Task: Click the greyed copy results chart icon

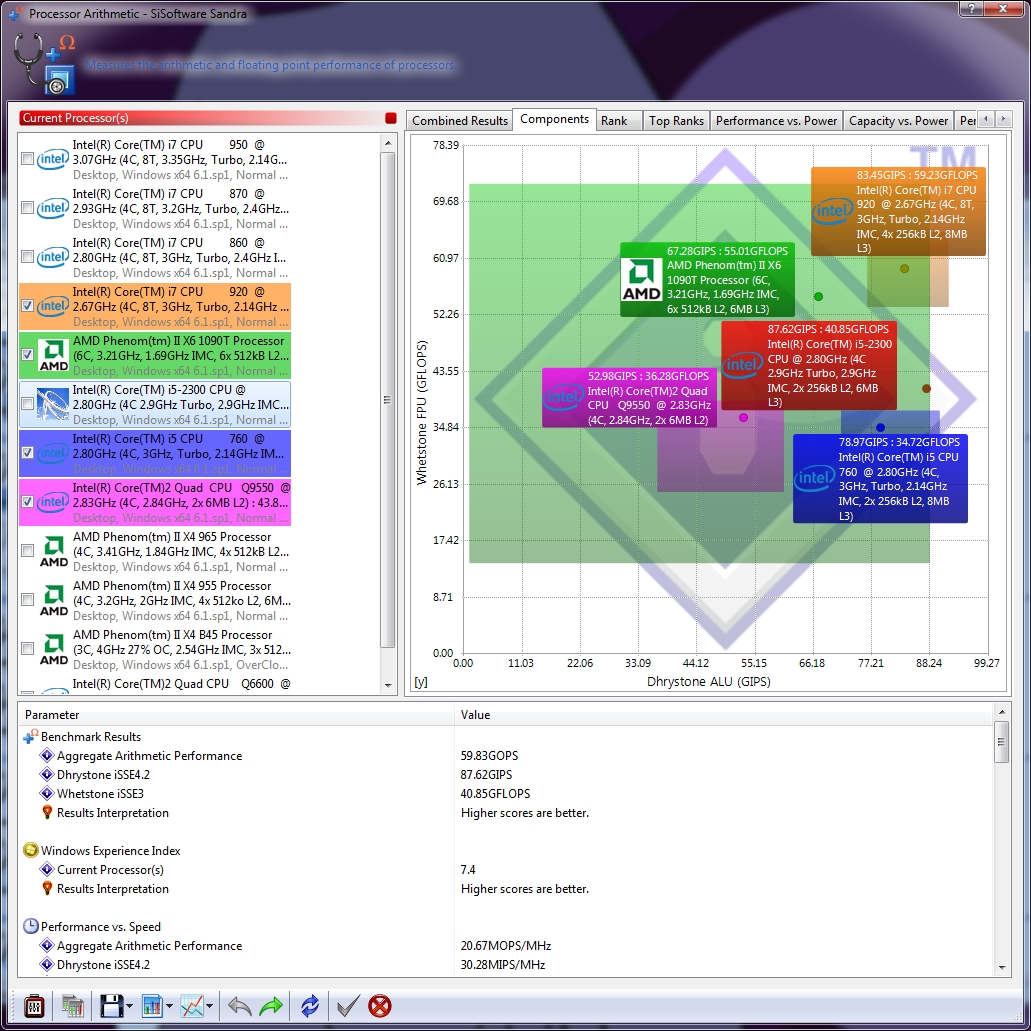Action: pyautogui.click(x=72, y=1005)
